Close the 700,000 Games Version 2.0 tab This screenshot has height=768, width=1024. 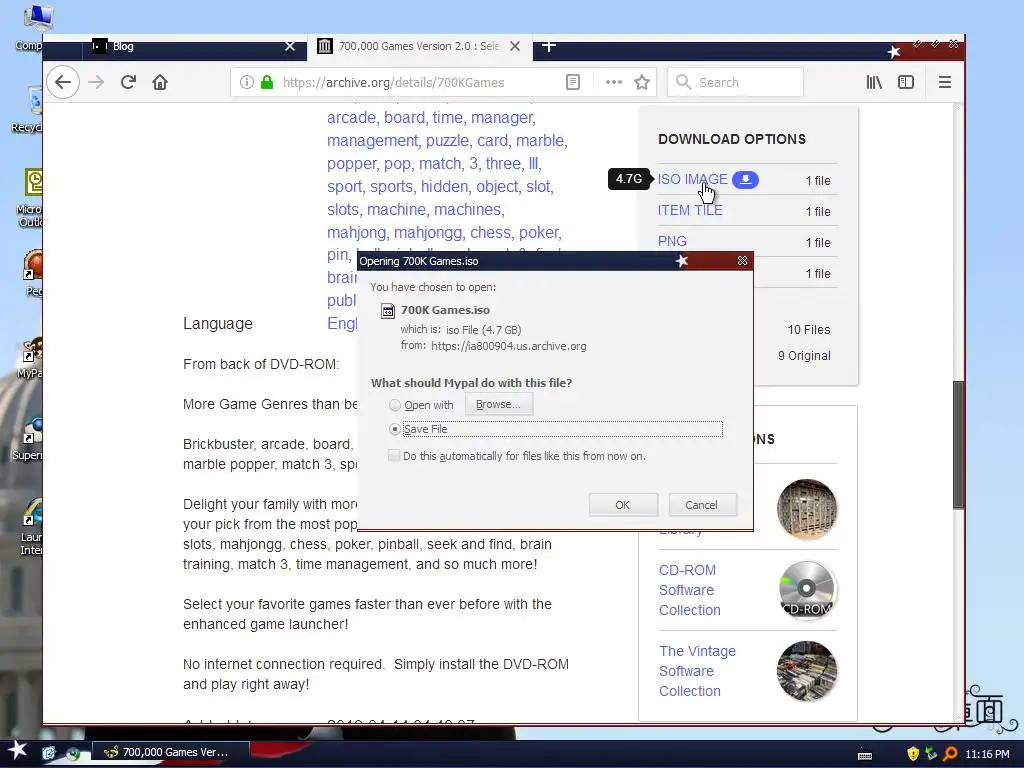tap(515, 46)
